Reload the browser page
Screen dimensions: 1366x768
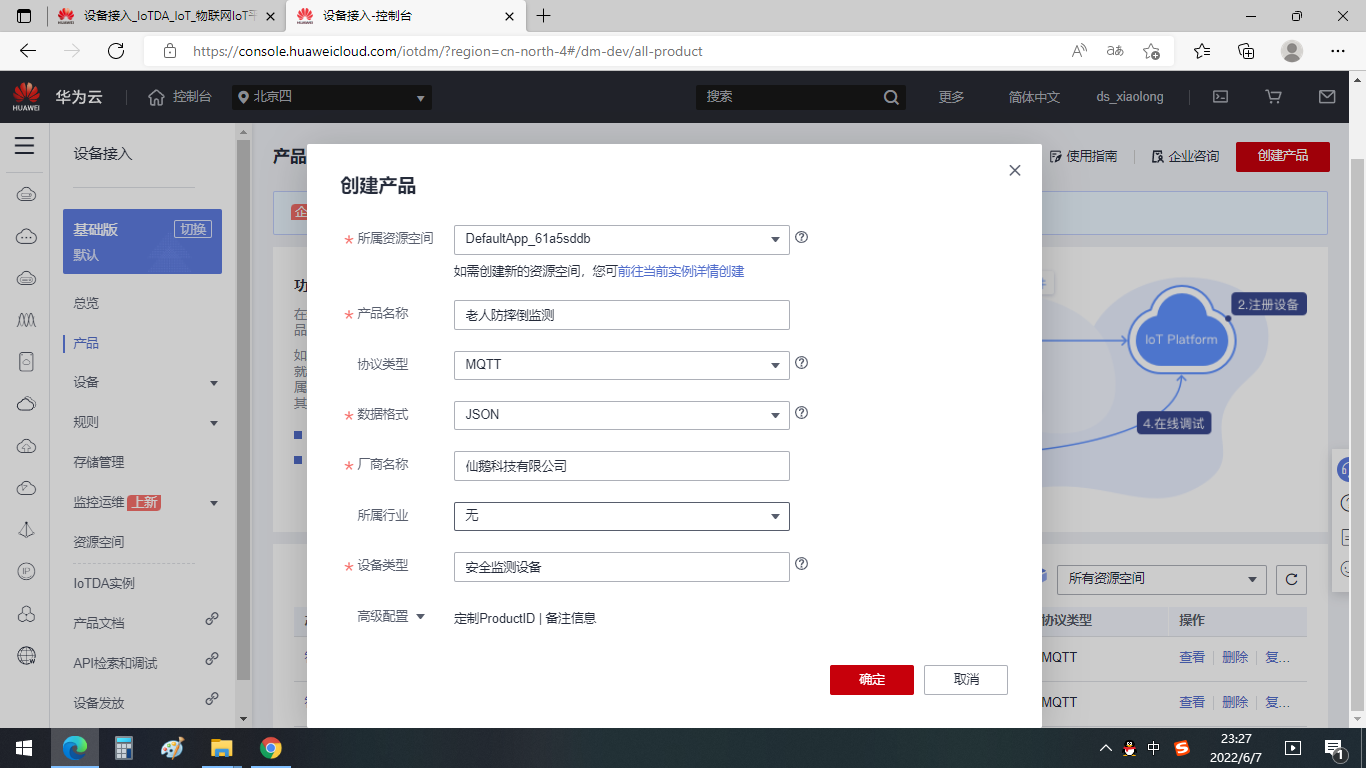pos(116,51)
